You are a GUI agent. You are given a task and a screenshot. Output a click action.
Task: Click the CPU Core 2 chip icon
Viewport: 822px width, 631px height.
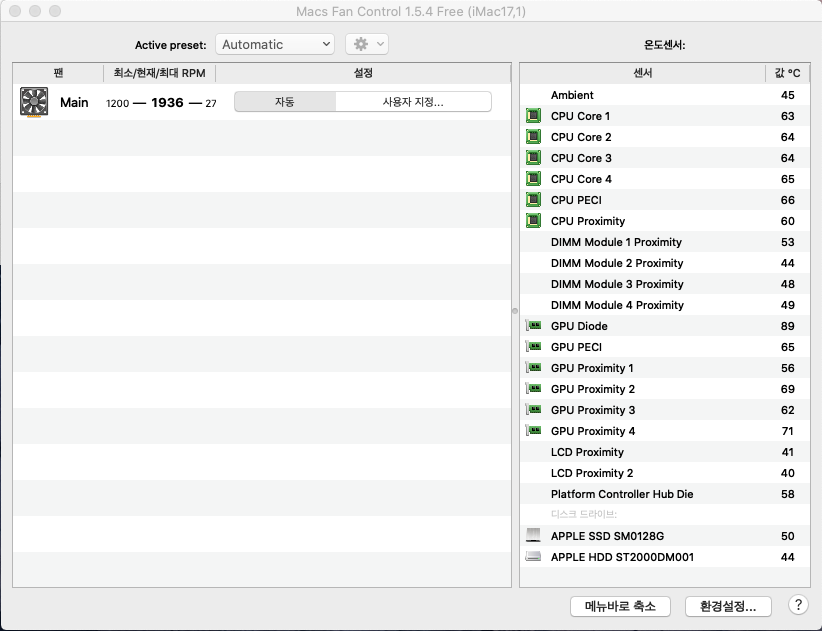coord(533,137)
